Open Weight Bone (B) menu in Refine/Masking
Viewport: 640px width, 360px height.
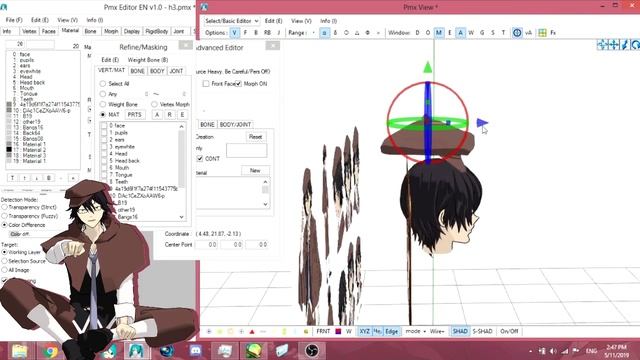click(x=148, y=60)
